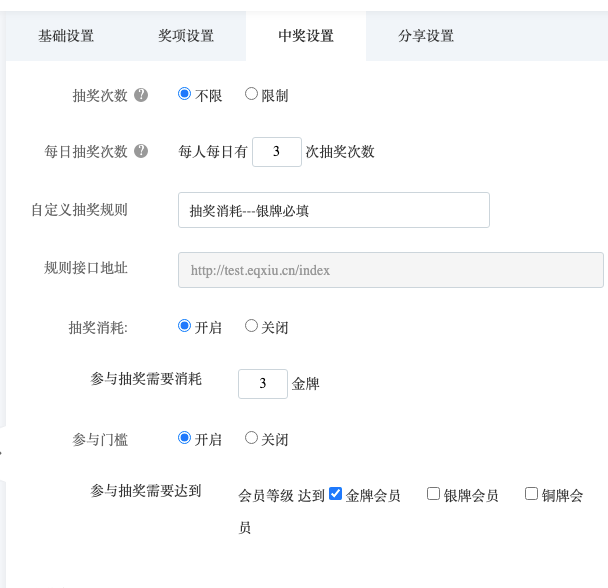The image size is (608, 588).
Task: Choose the 限制 radio option
Action: [251, 94]
